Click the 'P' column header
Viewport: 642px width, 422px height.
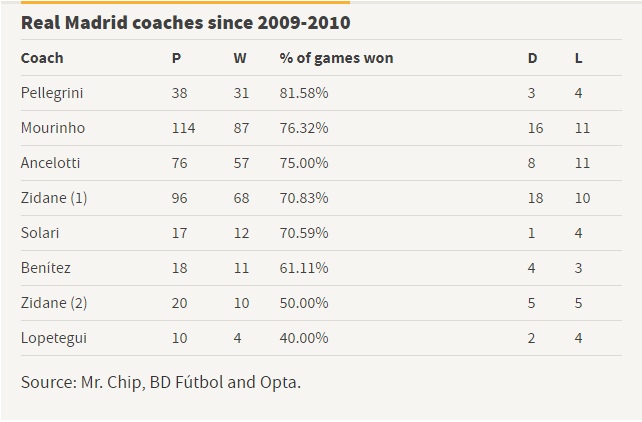point(177,58)
